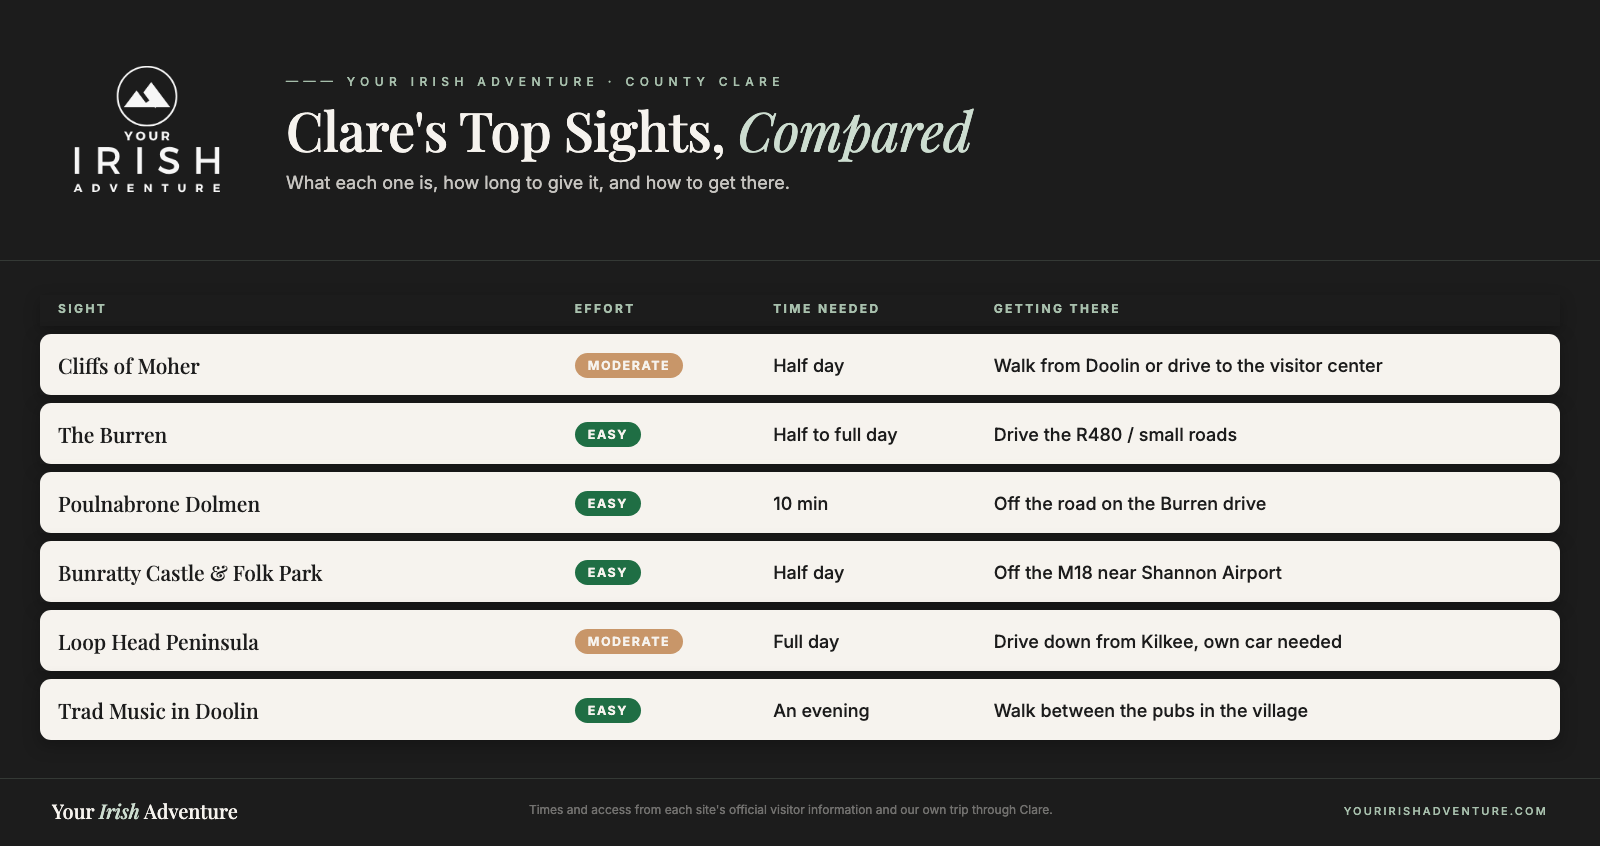Select the Getting There column header
1600x846 pixels.
[1056, 309]
